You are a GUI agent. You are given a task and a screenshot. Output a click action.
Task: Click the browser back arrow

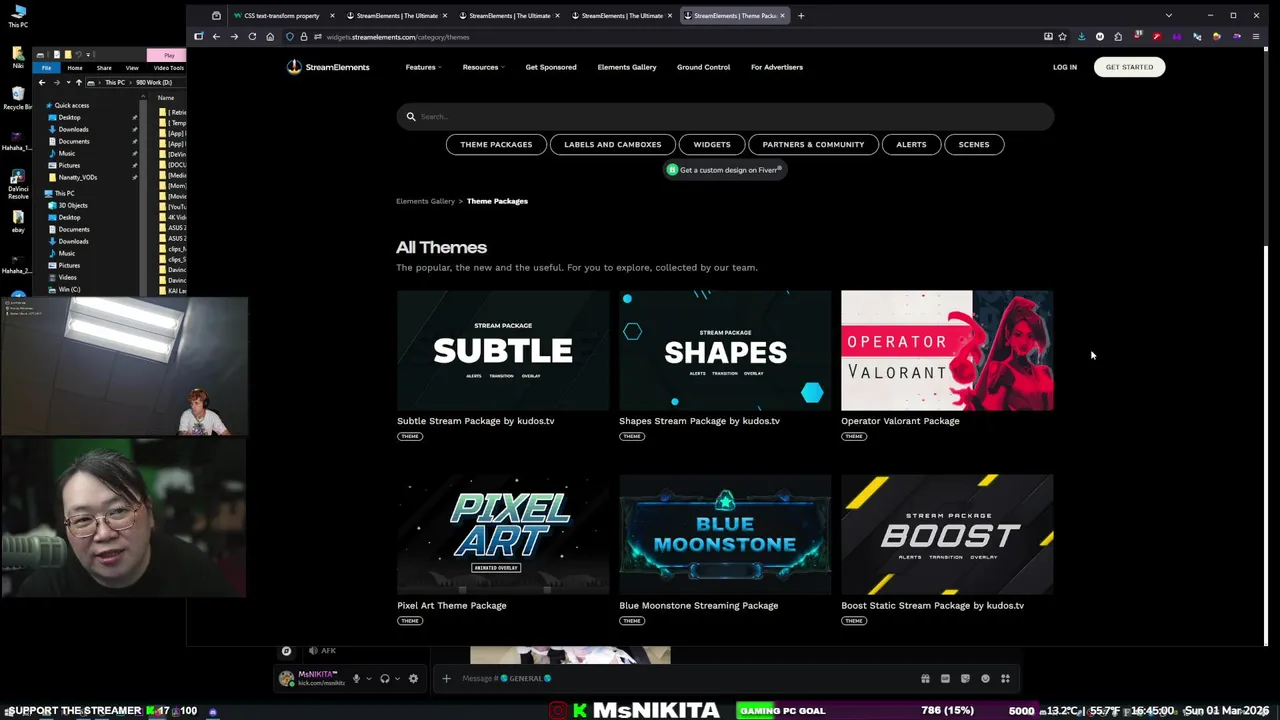click(x=216, y=37)
